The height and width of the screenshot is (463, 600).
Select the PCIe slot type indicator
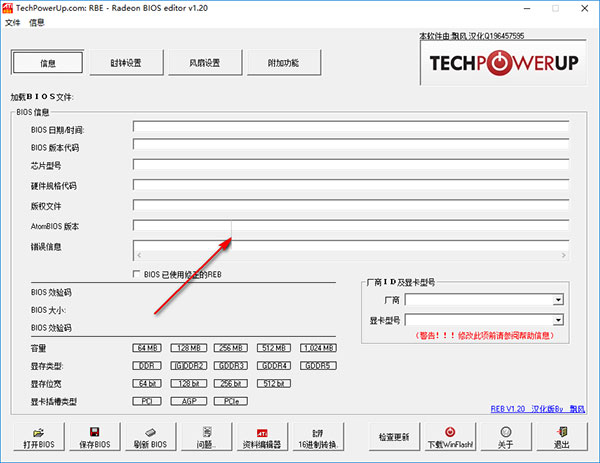tap(231, 401)
